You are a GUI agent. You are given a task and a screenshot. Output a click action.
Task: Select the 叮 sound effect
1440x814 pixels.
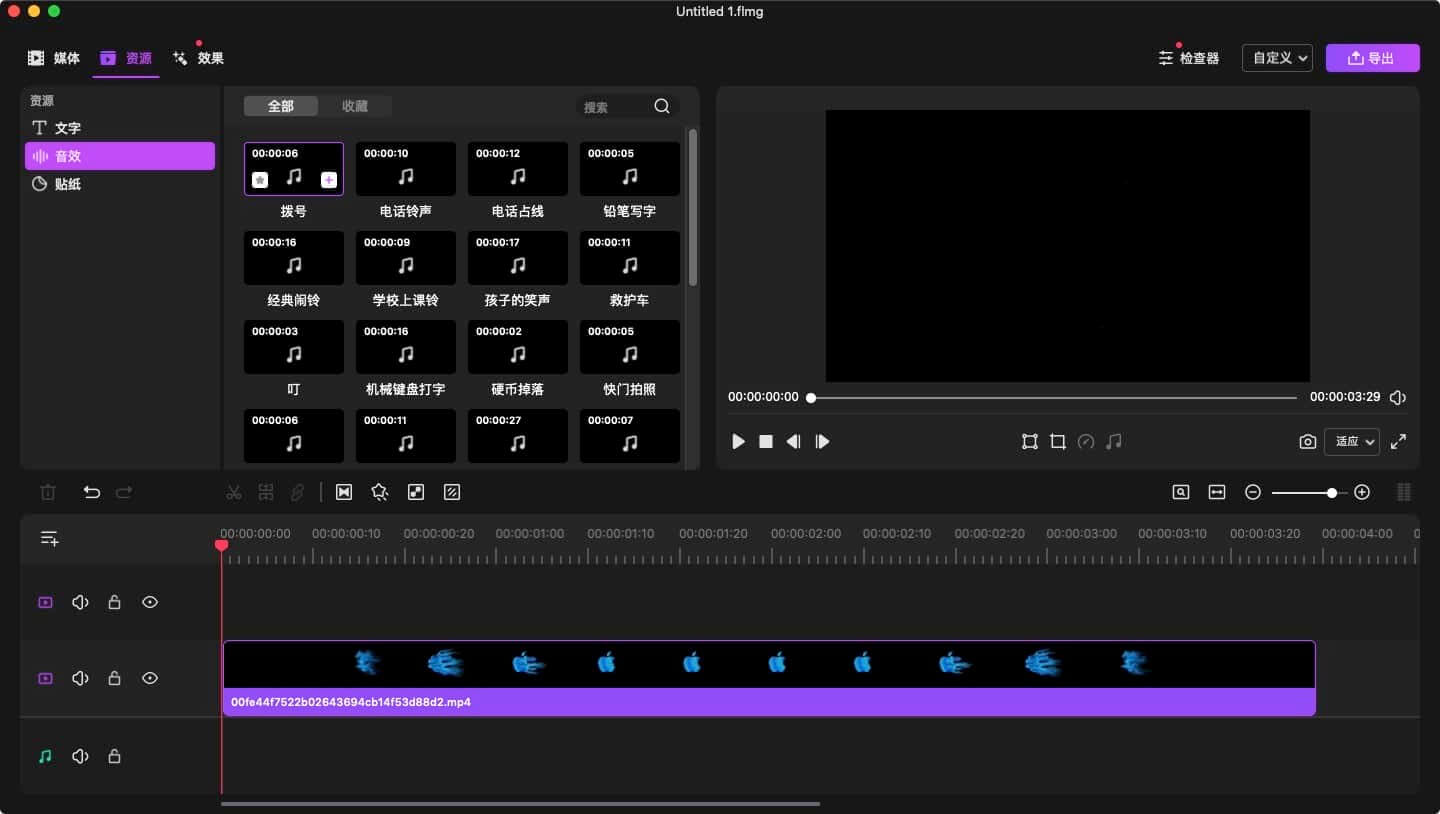[x=294, y=347]
